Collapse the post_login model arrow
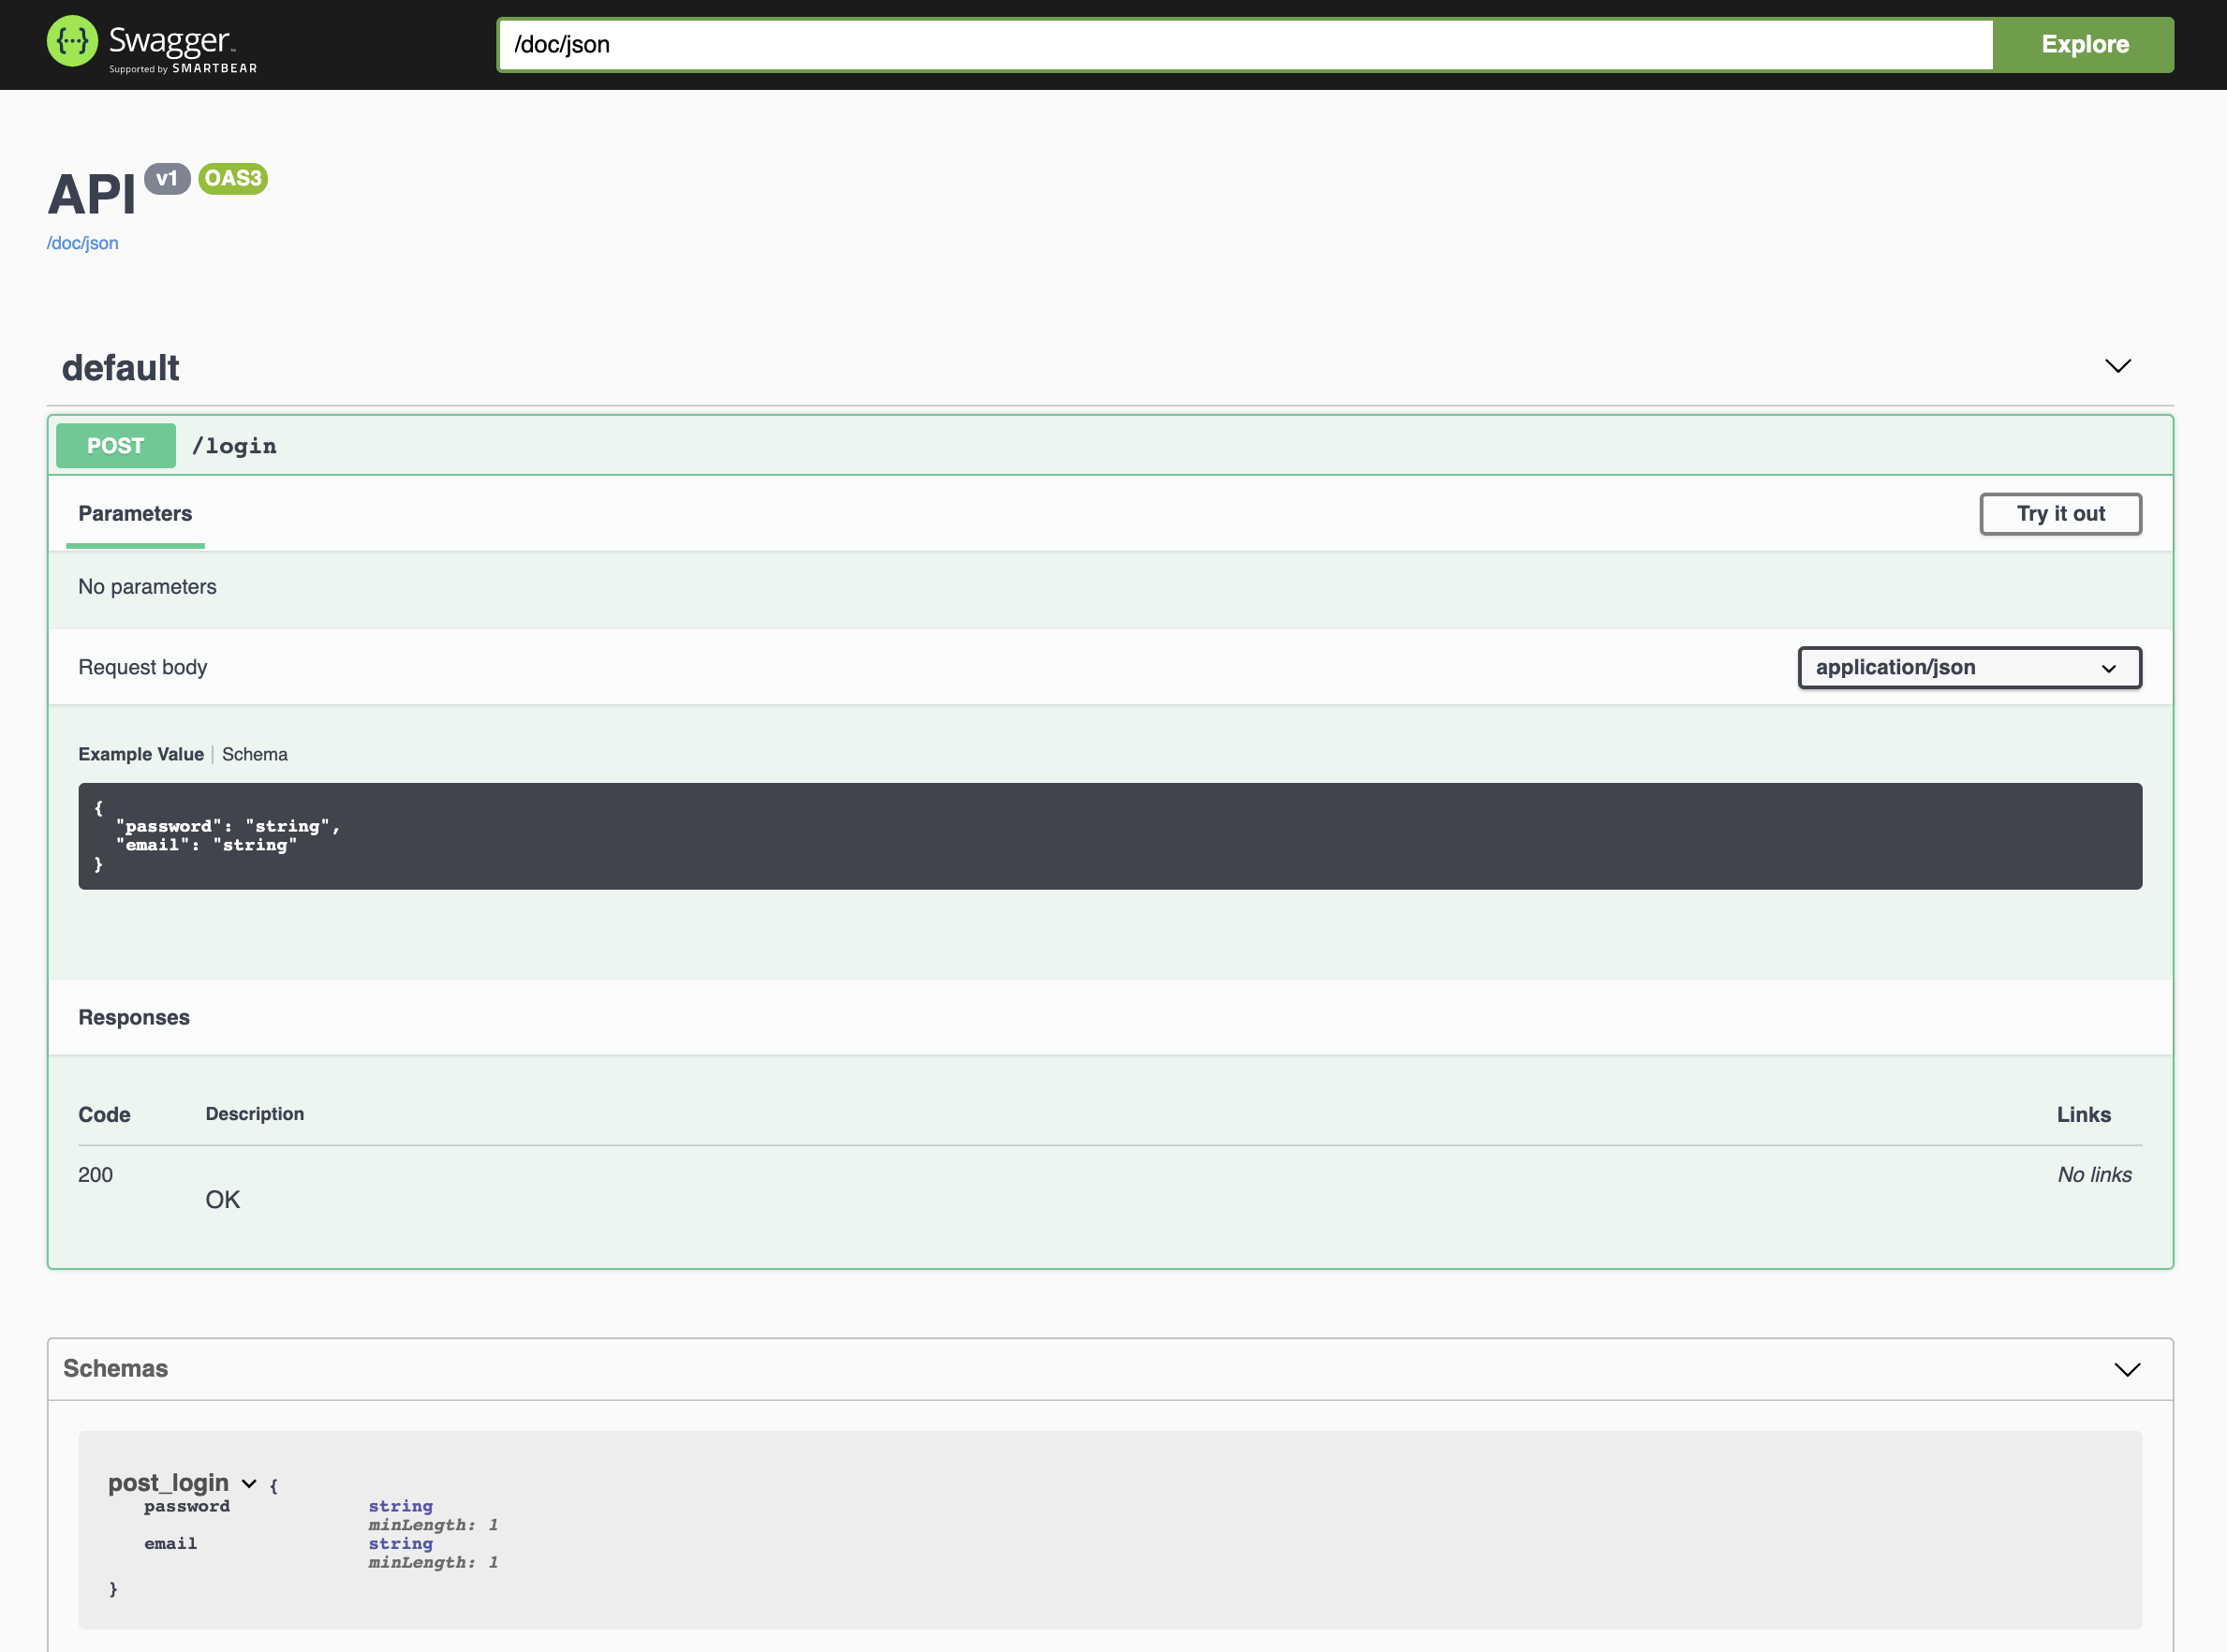This screenshot has width=2227, height=1652. click(249, 1484)
